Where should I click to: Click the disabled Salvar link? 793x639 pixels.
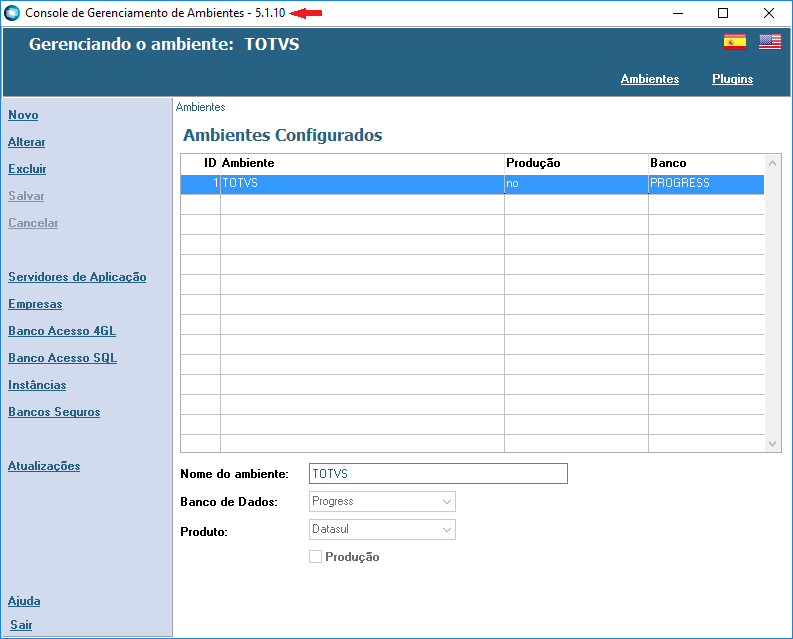coord(26,196)
